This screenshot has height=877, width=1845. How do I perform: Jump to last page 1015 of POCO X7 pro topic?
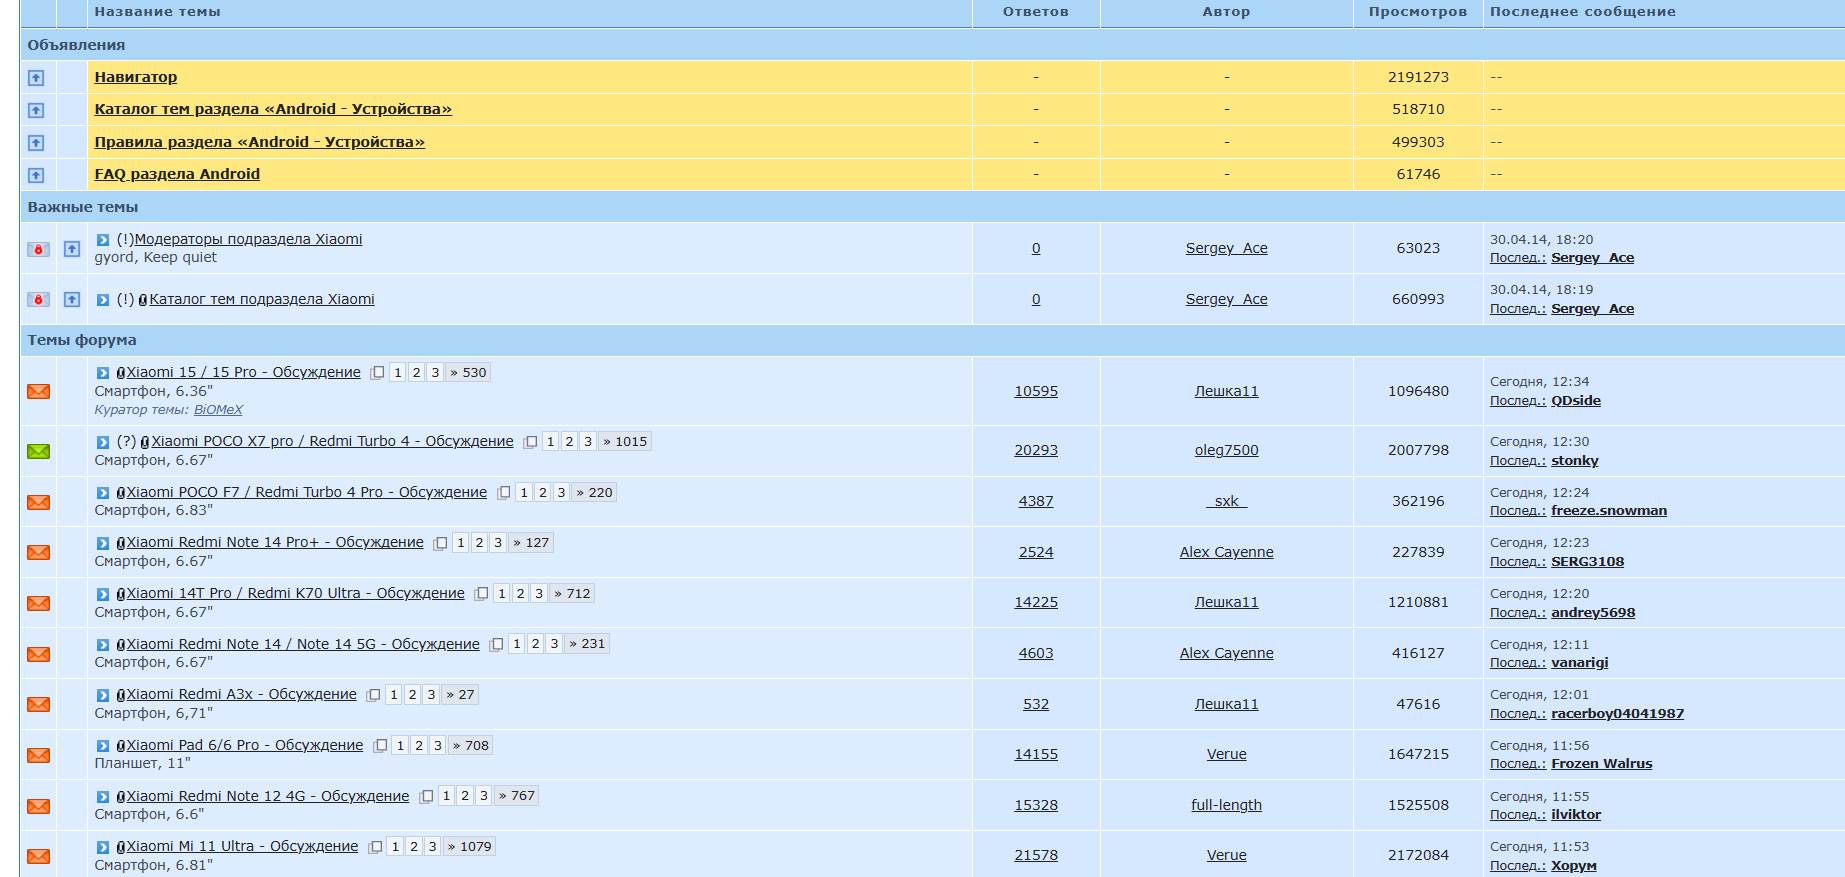point(625,442)
